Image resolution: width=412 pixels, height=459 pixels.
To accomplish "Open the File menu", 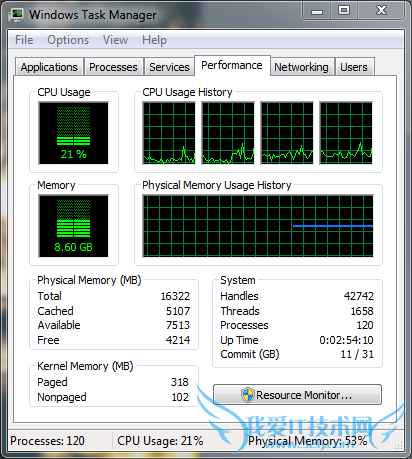I will click(x=24, y=40).
